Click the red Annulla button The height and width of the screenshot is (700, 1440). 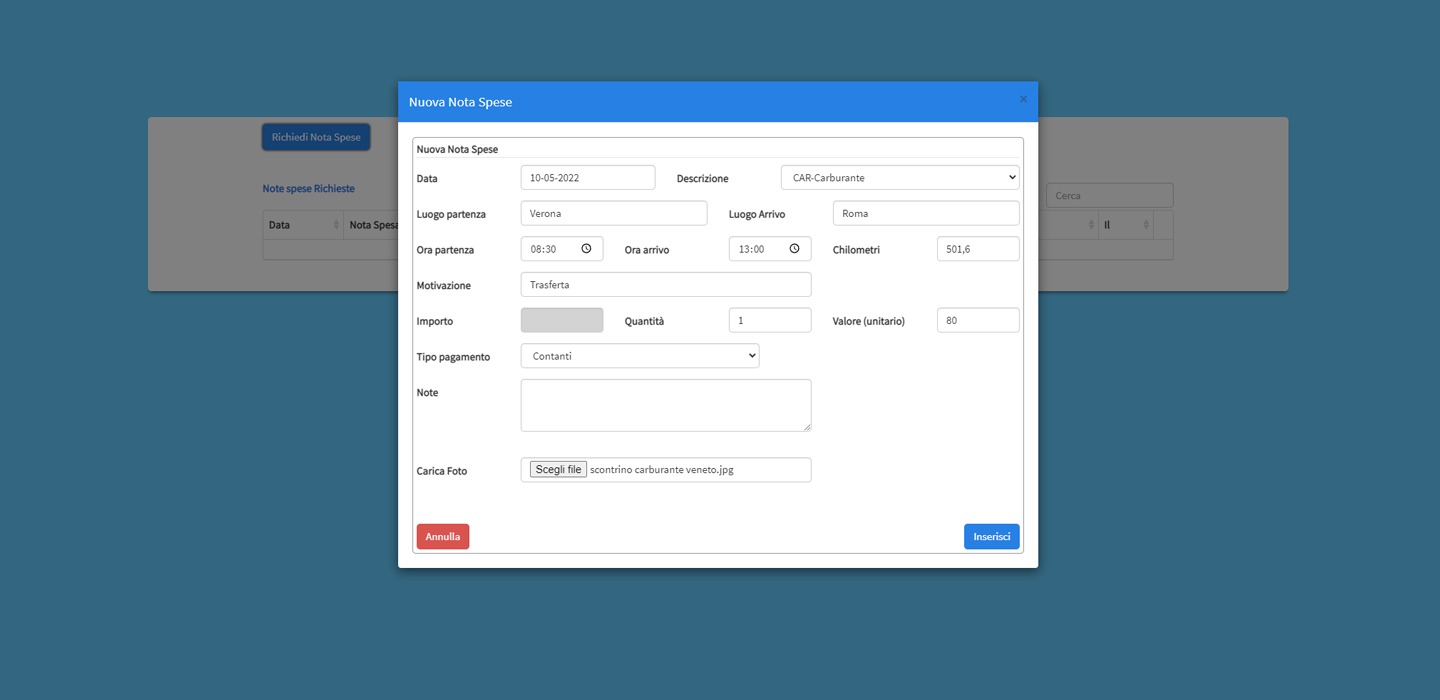442,537
